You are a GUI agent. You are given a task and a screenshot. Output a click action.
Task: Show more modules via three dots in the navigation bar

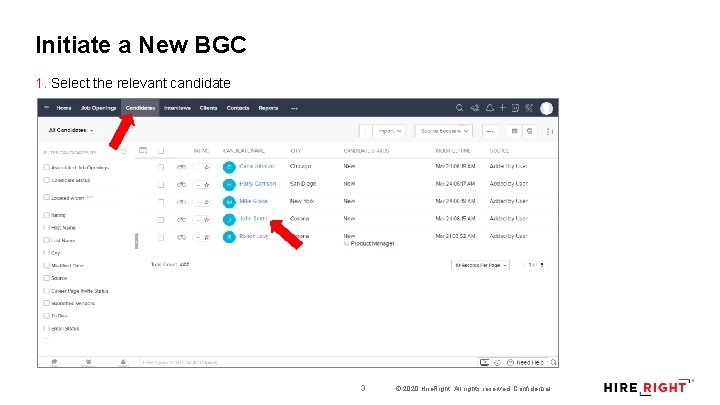coord(294,108)
